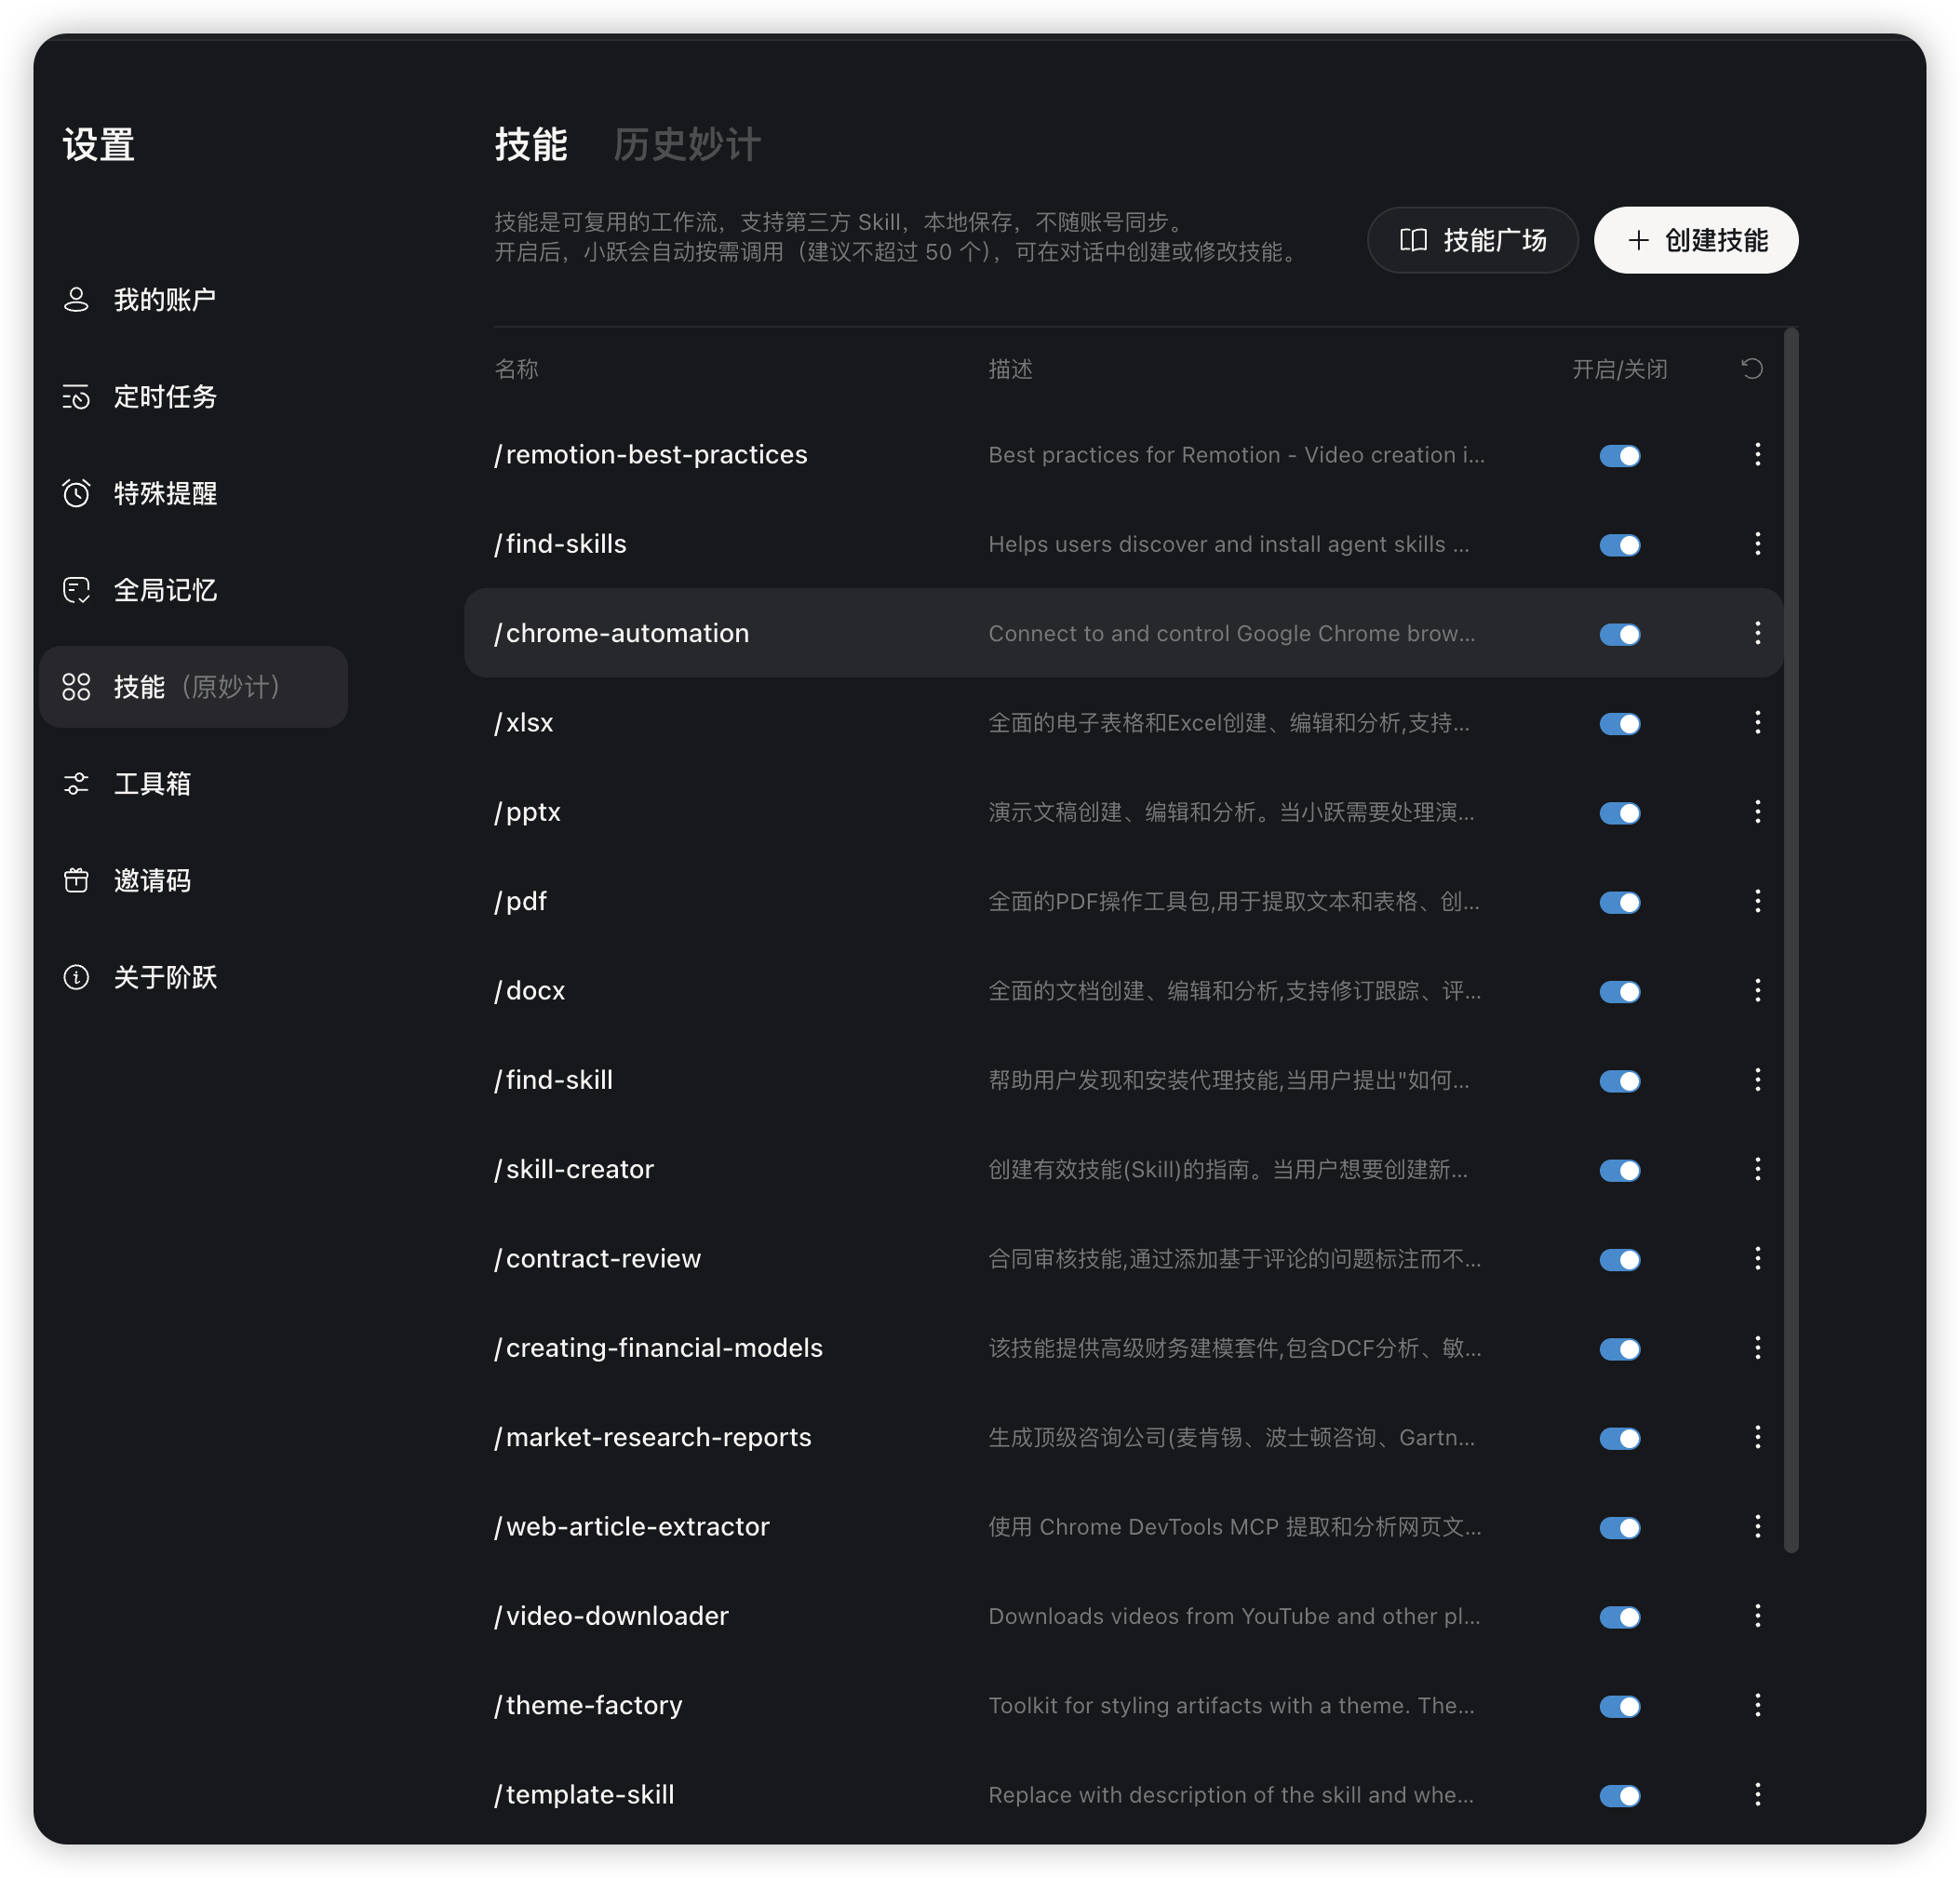Turn off the contract-review skill switch

1619,1260
